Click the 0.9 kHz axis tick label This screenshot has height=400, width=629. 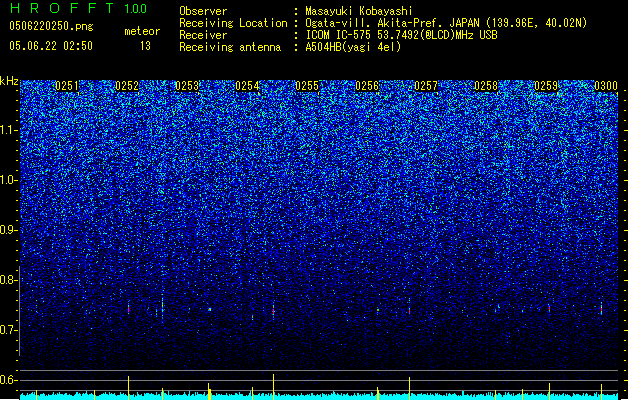point(8,230)
